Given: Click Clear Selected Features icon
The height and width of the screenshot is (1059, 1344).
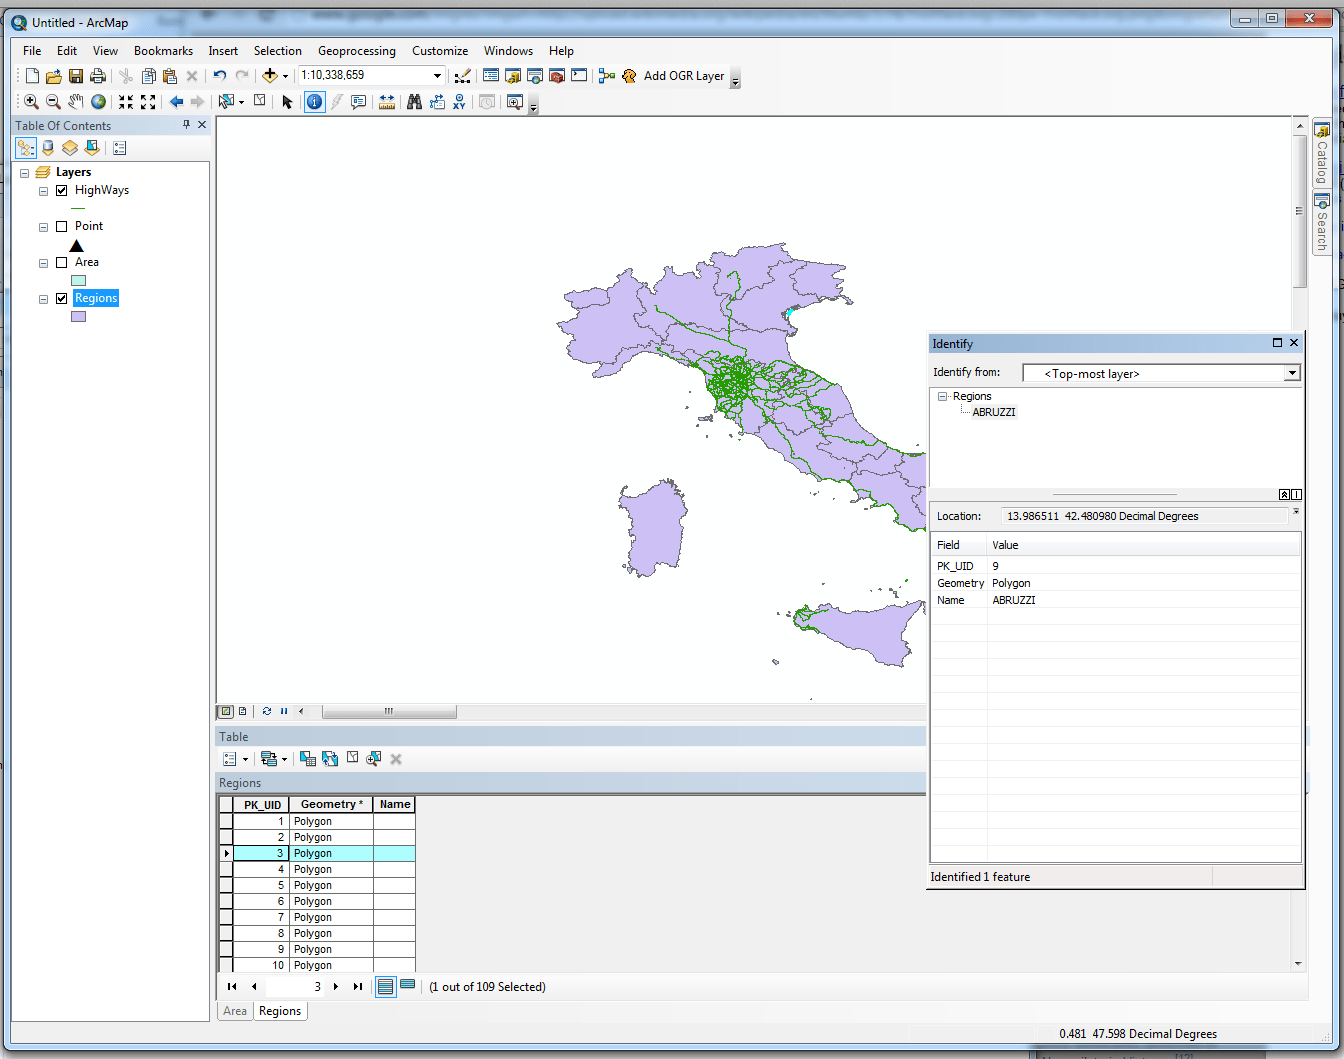Looking at the screenshot, I should point(260,101).
